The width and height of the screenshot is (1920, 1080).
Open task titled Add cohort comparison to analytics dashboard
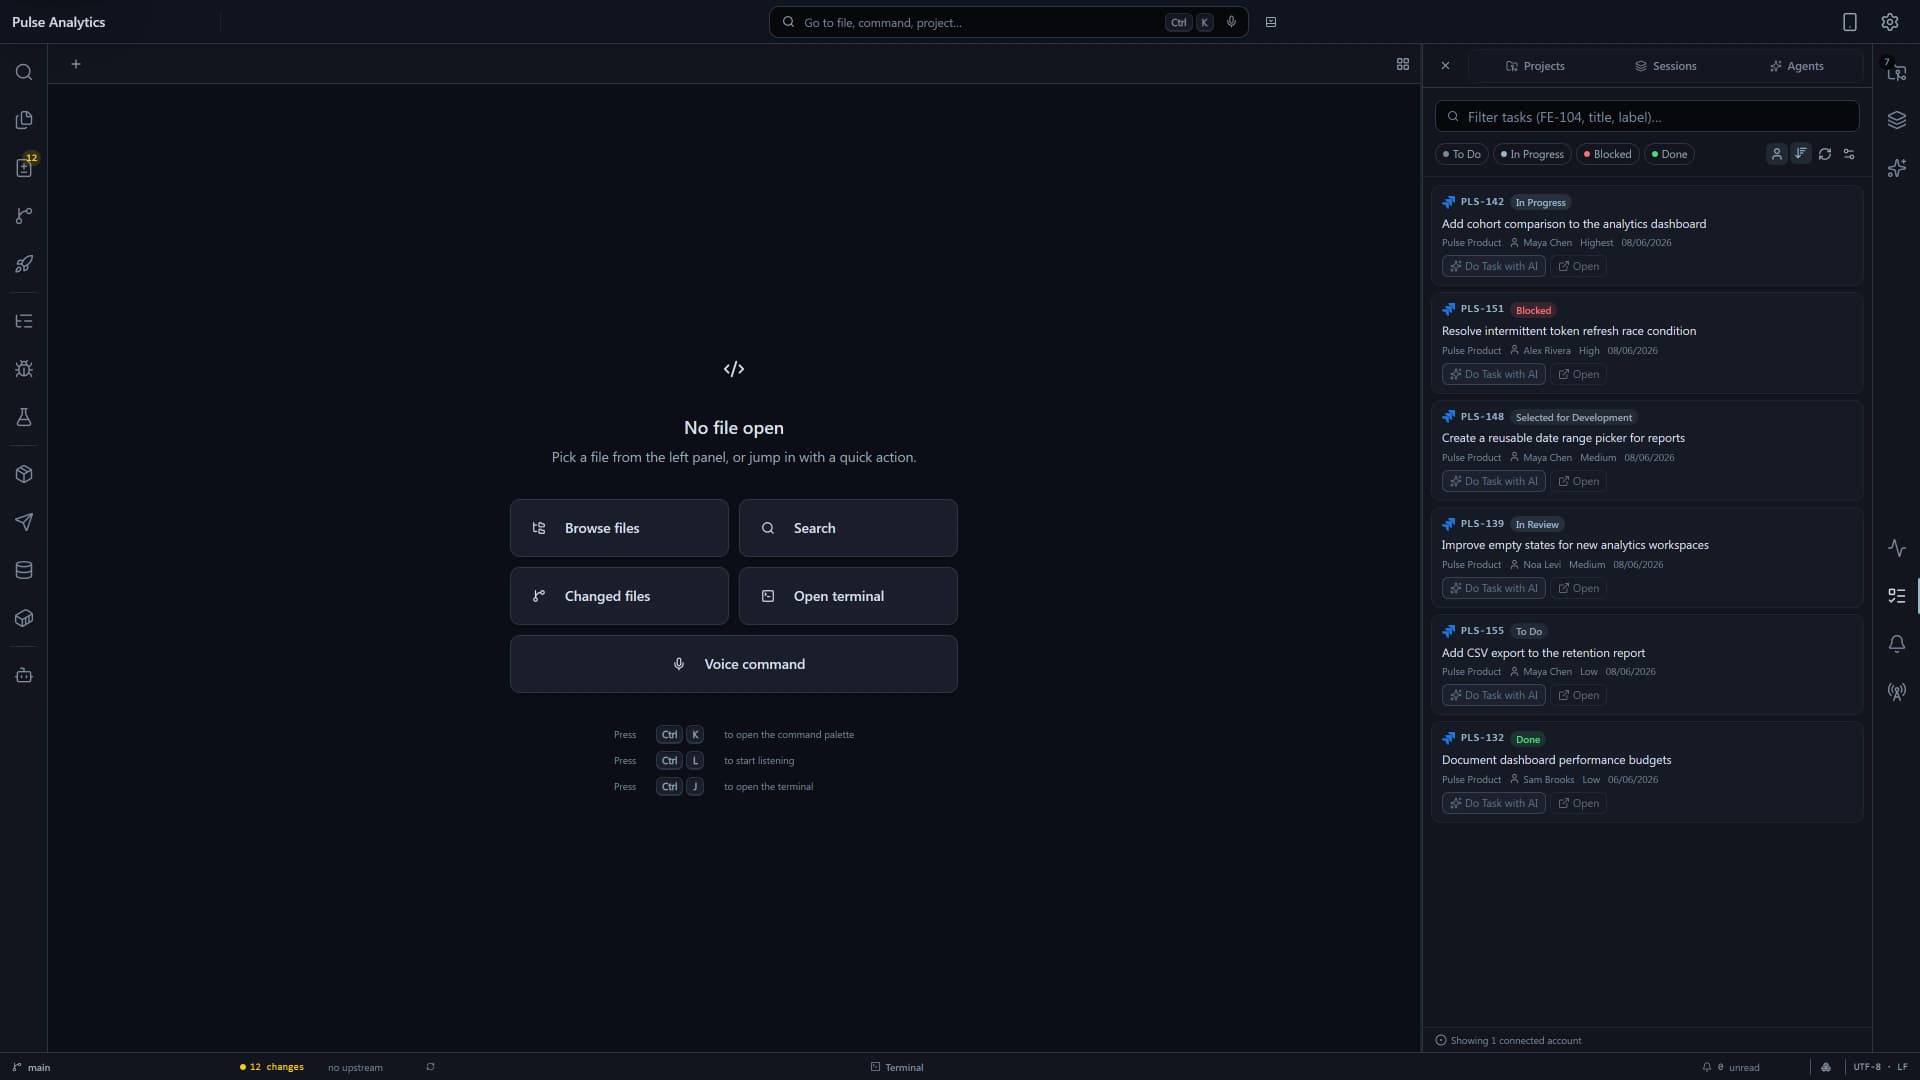[1574, 224]
